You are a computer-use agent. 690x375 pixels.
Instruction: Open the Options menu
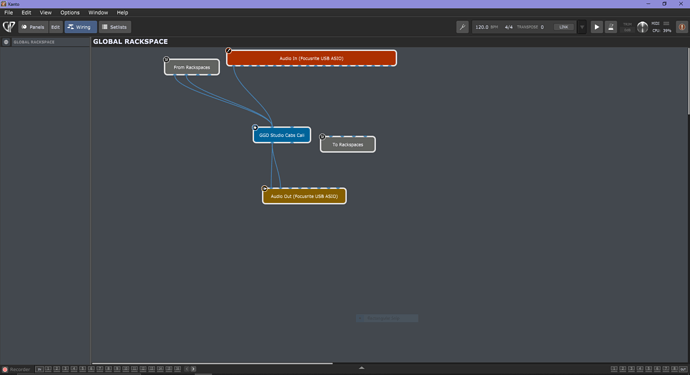click(70, 12)
